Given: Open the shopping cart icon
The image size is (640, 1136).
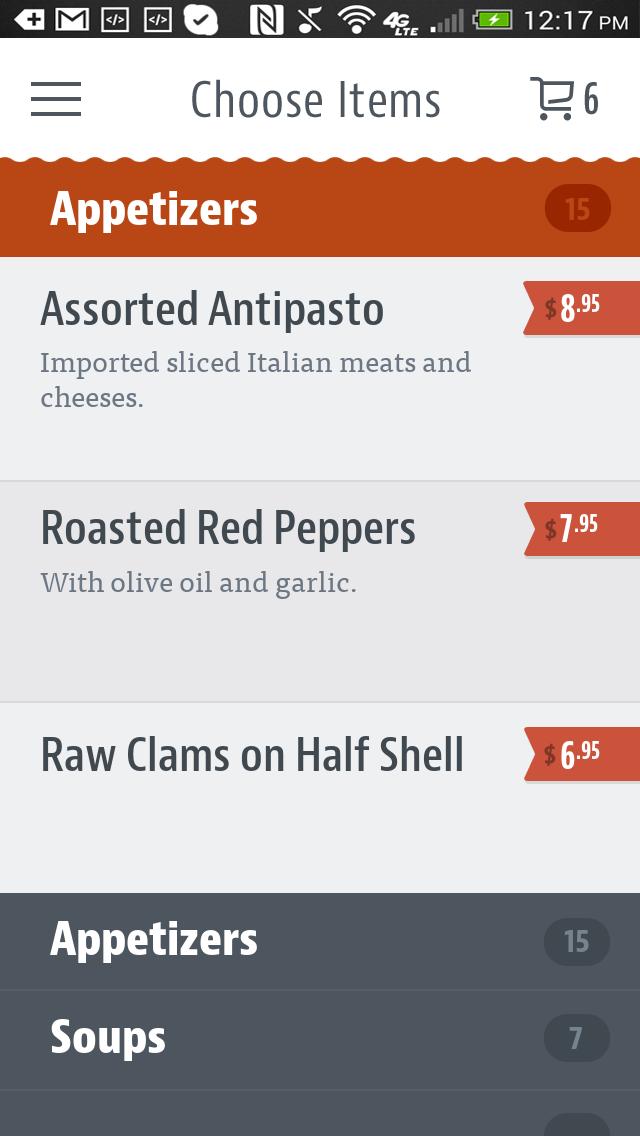Looking at the screenshot, I should pos(550,99).
